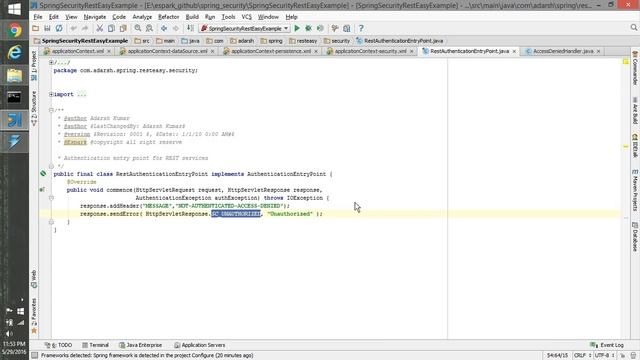
Task: Click the Synchronize toolbar icon
Action: pos(59,28)
